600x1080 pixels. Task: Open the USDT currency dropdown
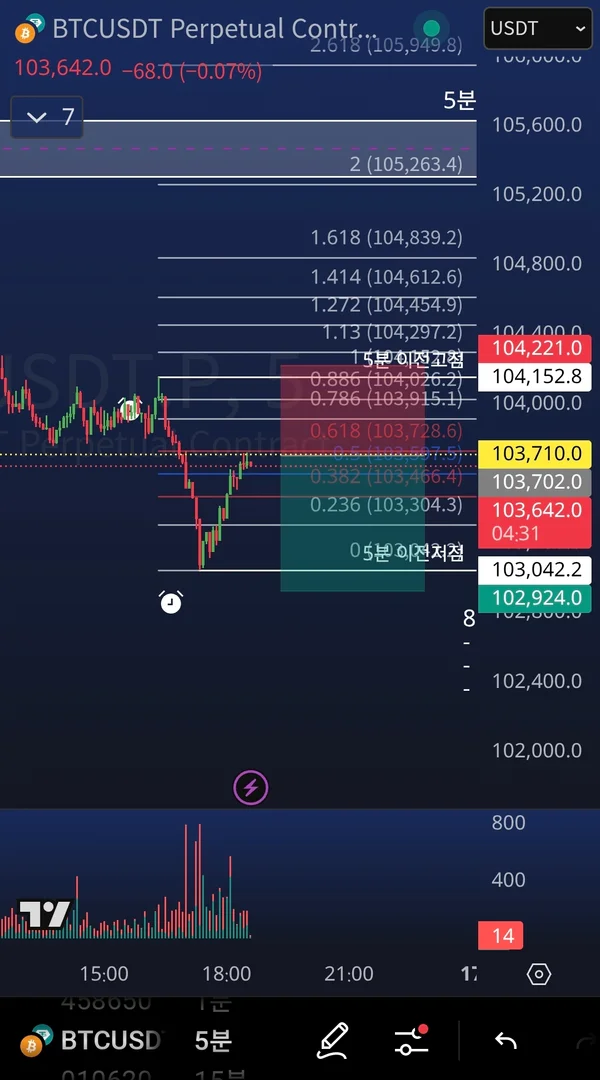(x=537, y=28)
